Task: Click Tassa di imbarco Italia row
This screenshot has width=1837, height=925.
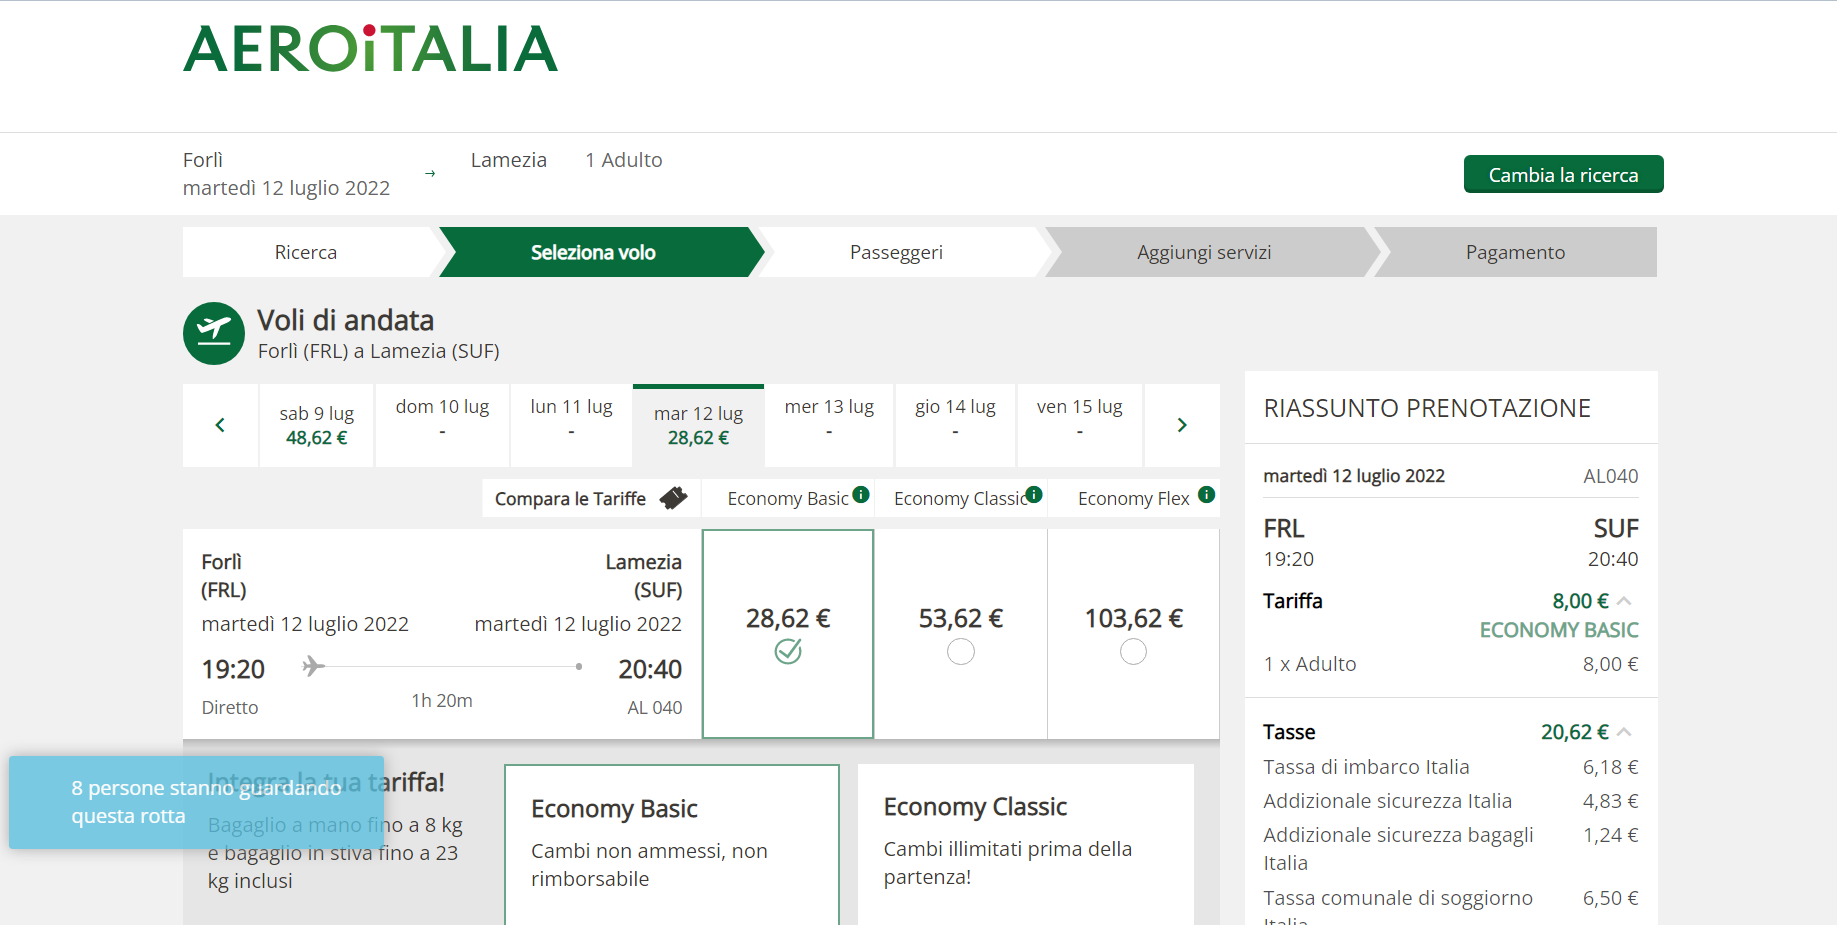Action: [1451, 767]
